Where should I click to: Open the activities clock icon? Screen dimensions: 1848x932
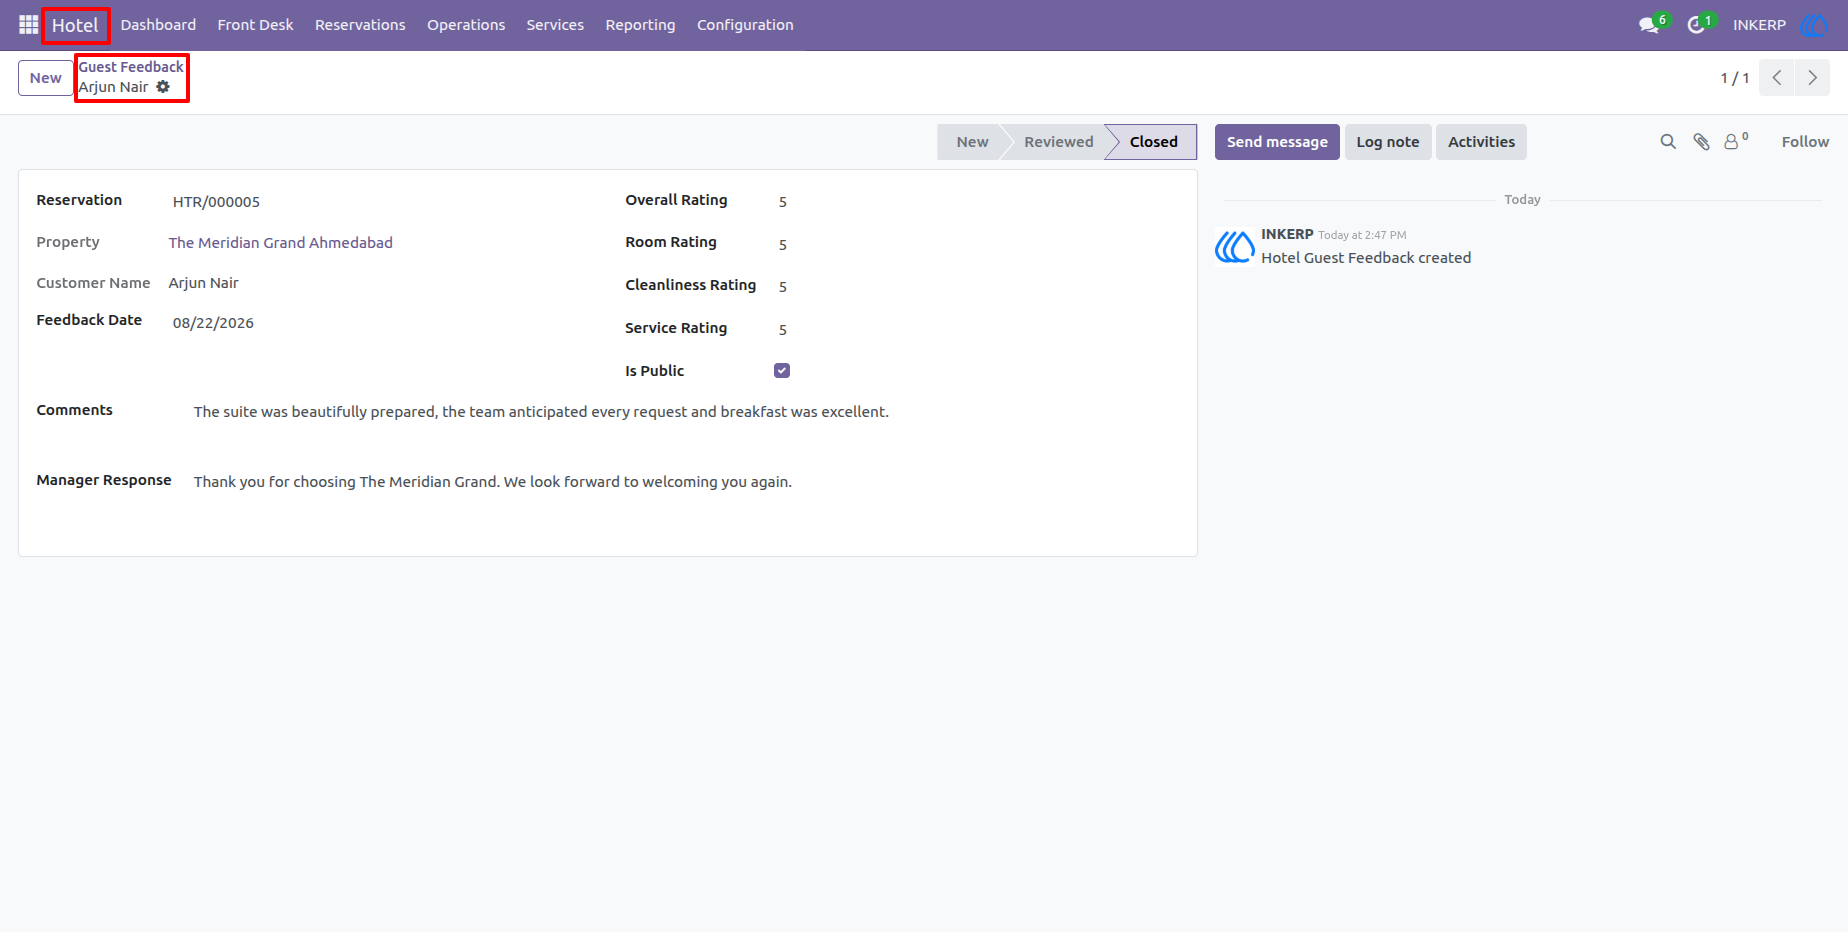pos(1697,25)
